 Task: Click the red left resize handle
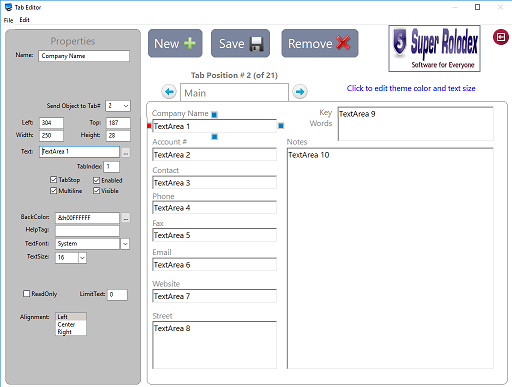[x=149, y=126]
